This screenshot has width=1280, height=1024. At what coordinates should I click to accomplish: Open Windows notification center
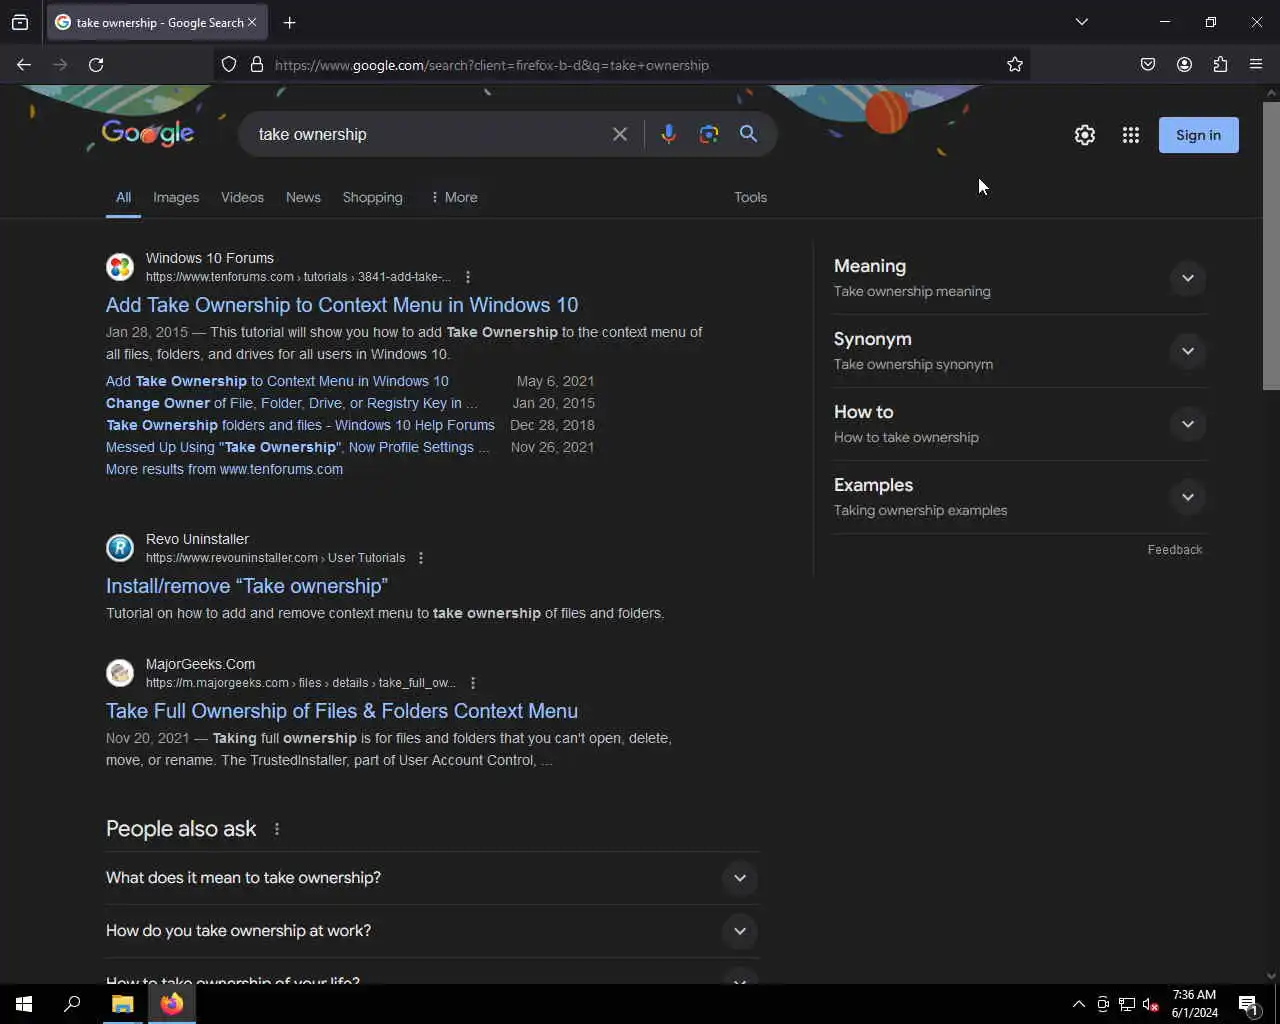click(1248, 1004)
